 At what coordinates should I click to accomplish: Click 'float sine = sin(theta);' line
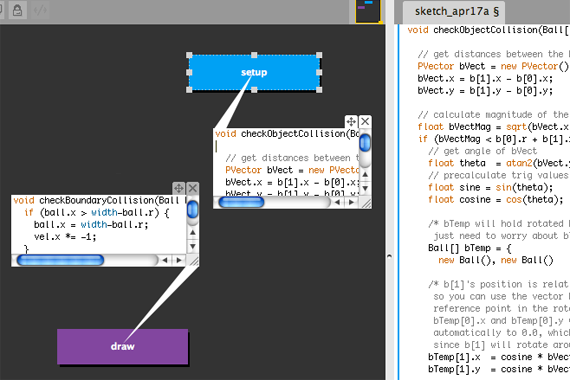(490, 187)
